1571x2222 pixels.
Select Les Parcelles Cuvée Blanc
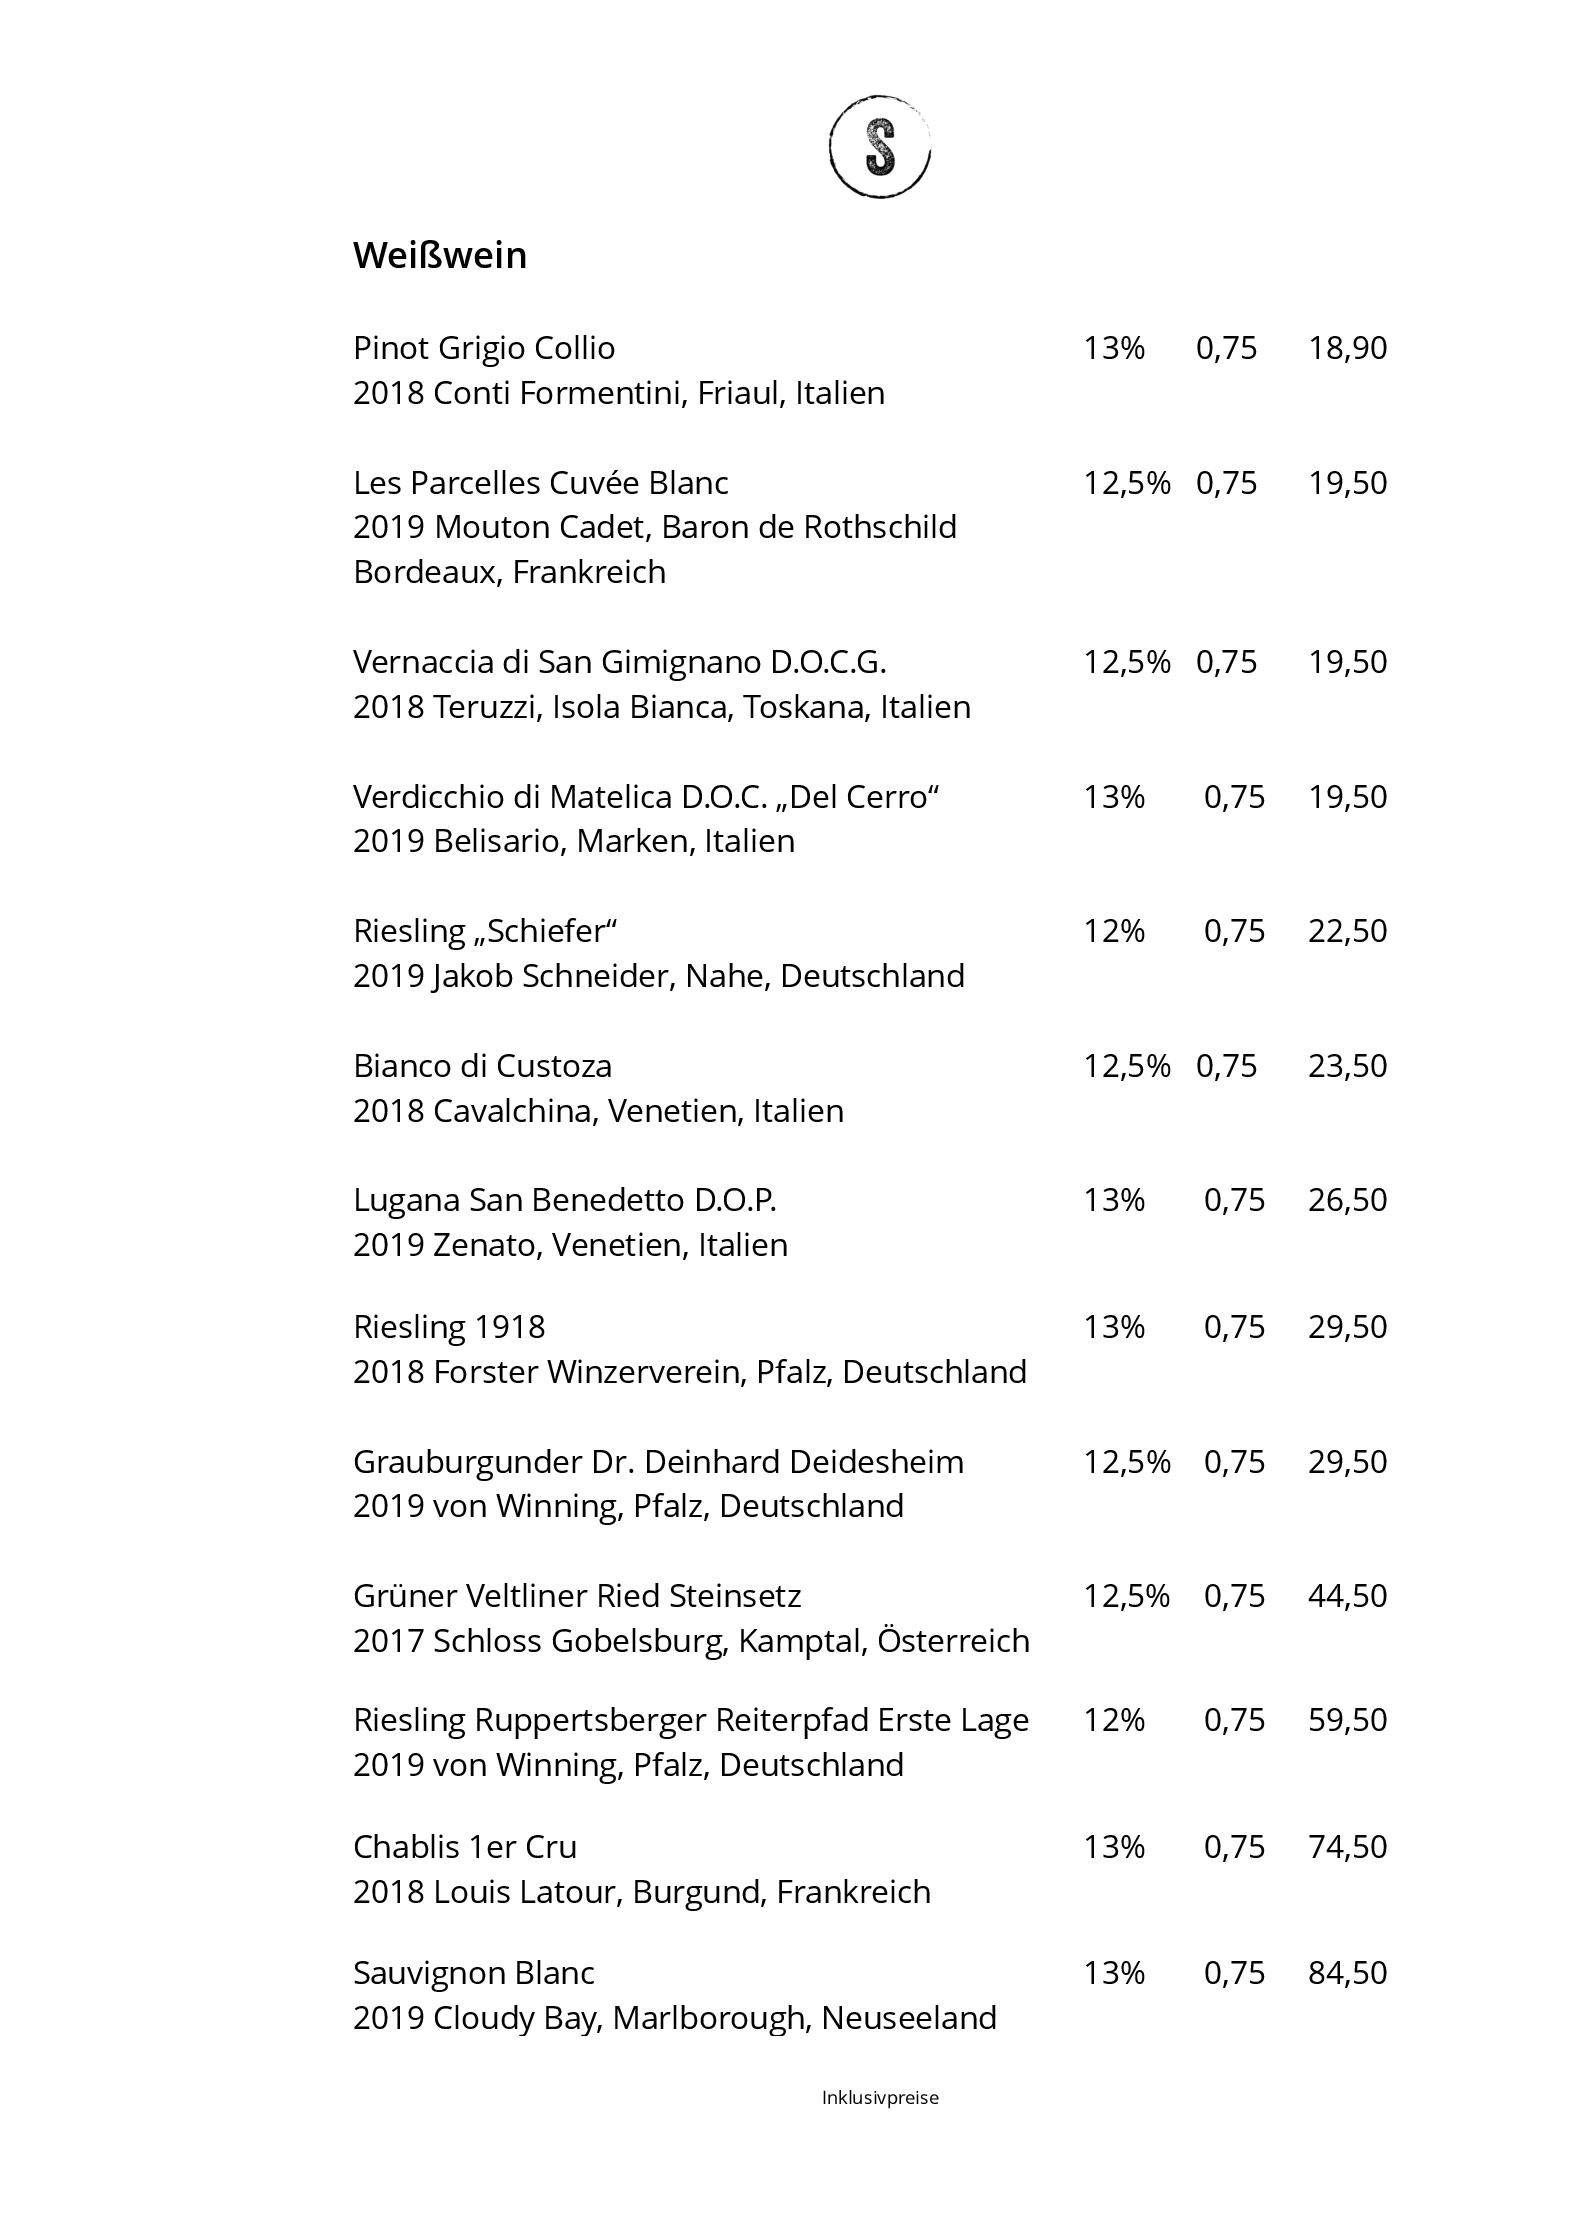(x=541, y=483)
